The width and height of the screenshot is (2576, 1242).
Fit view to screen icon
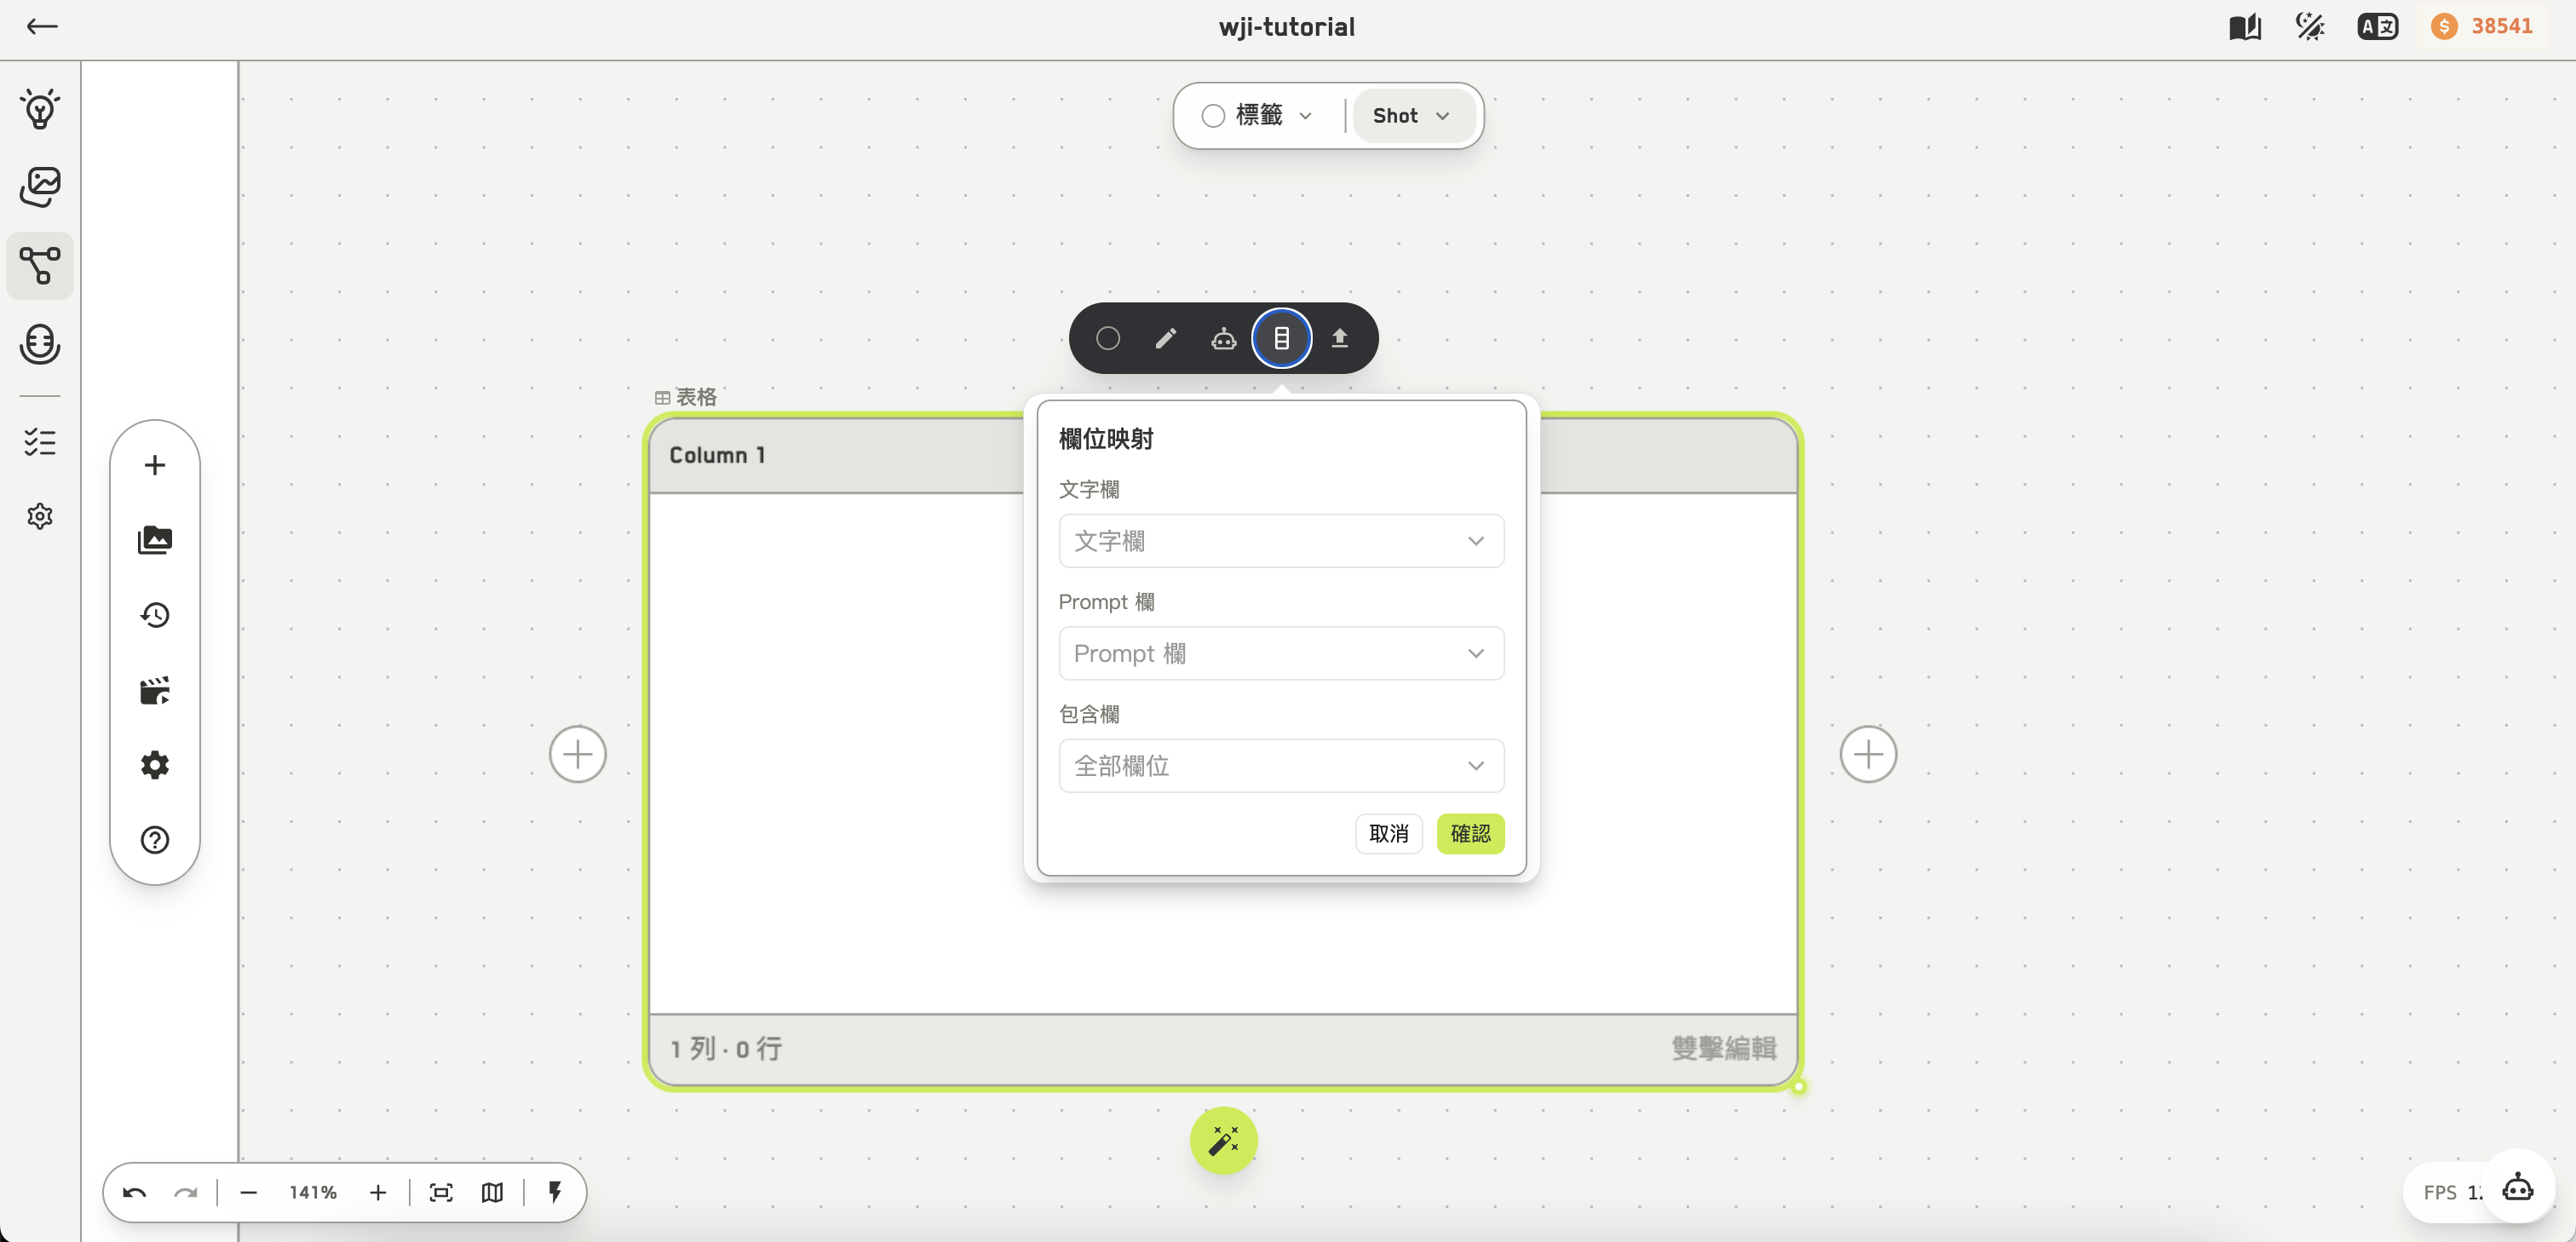[441, 1193]
